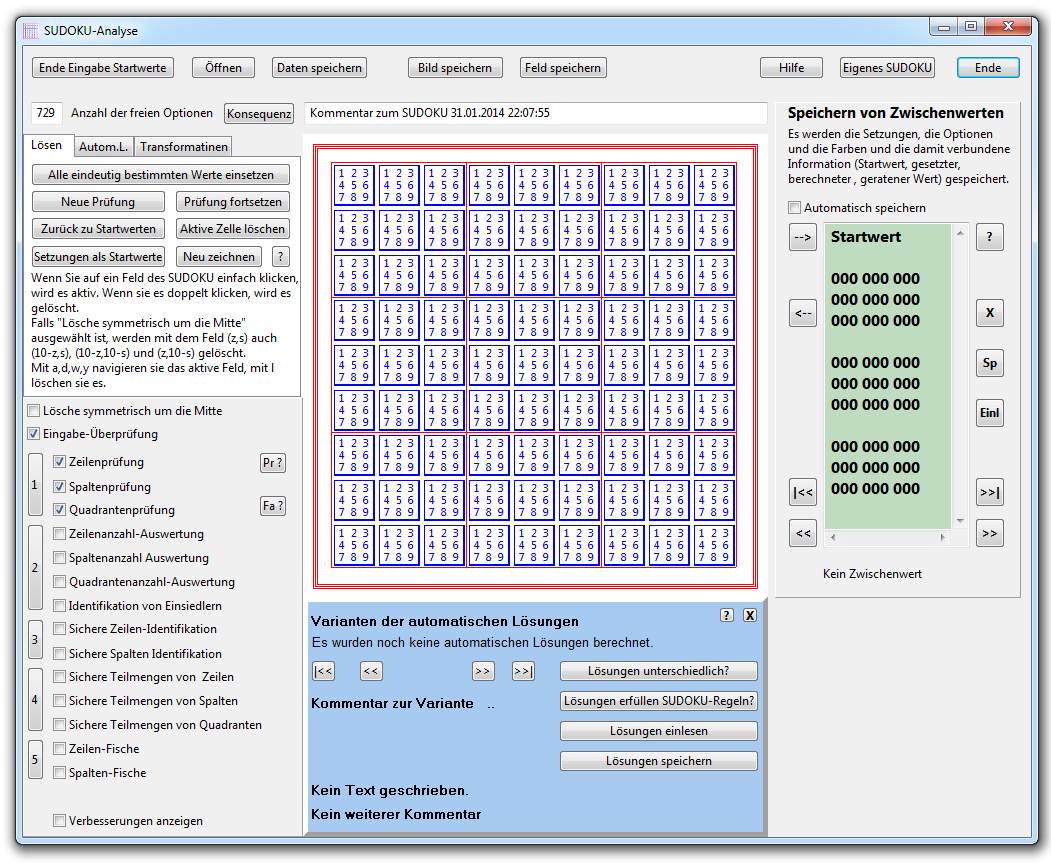Jump to last saved value with '>>|'
Screen dimensions: 1051x863
click(989, 492)
